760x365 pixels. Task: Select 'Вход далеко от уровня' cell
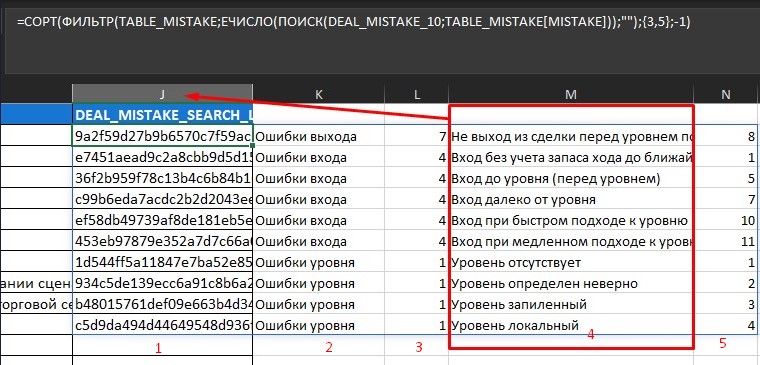click(571, 199)
